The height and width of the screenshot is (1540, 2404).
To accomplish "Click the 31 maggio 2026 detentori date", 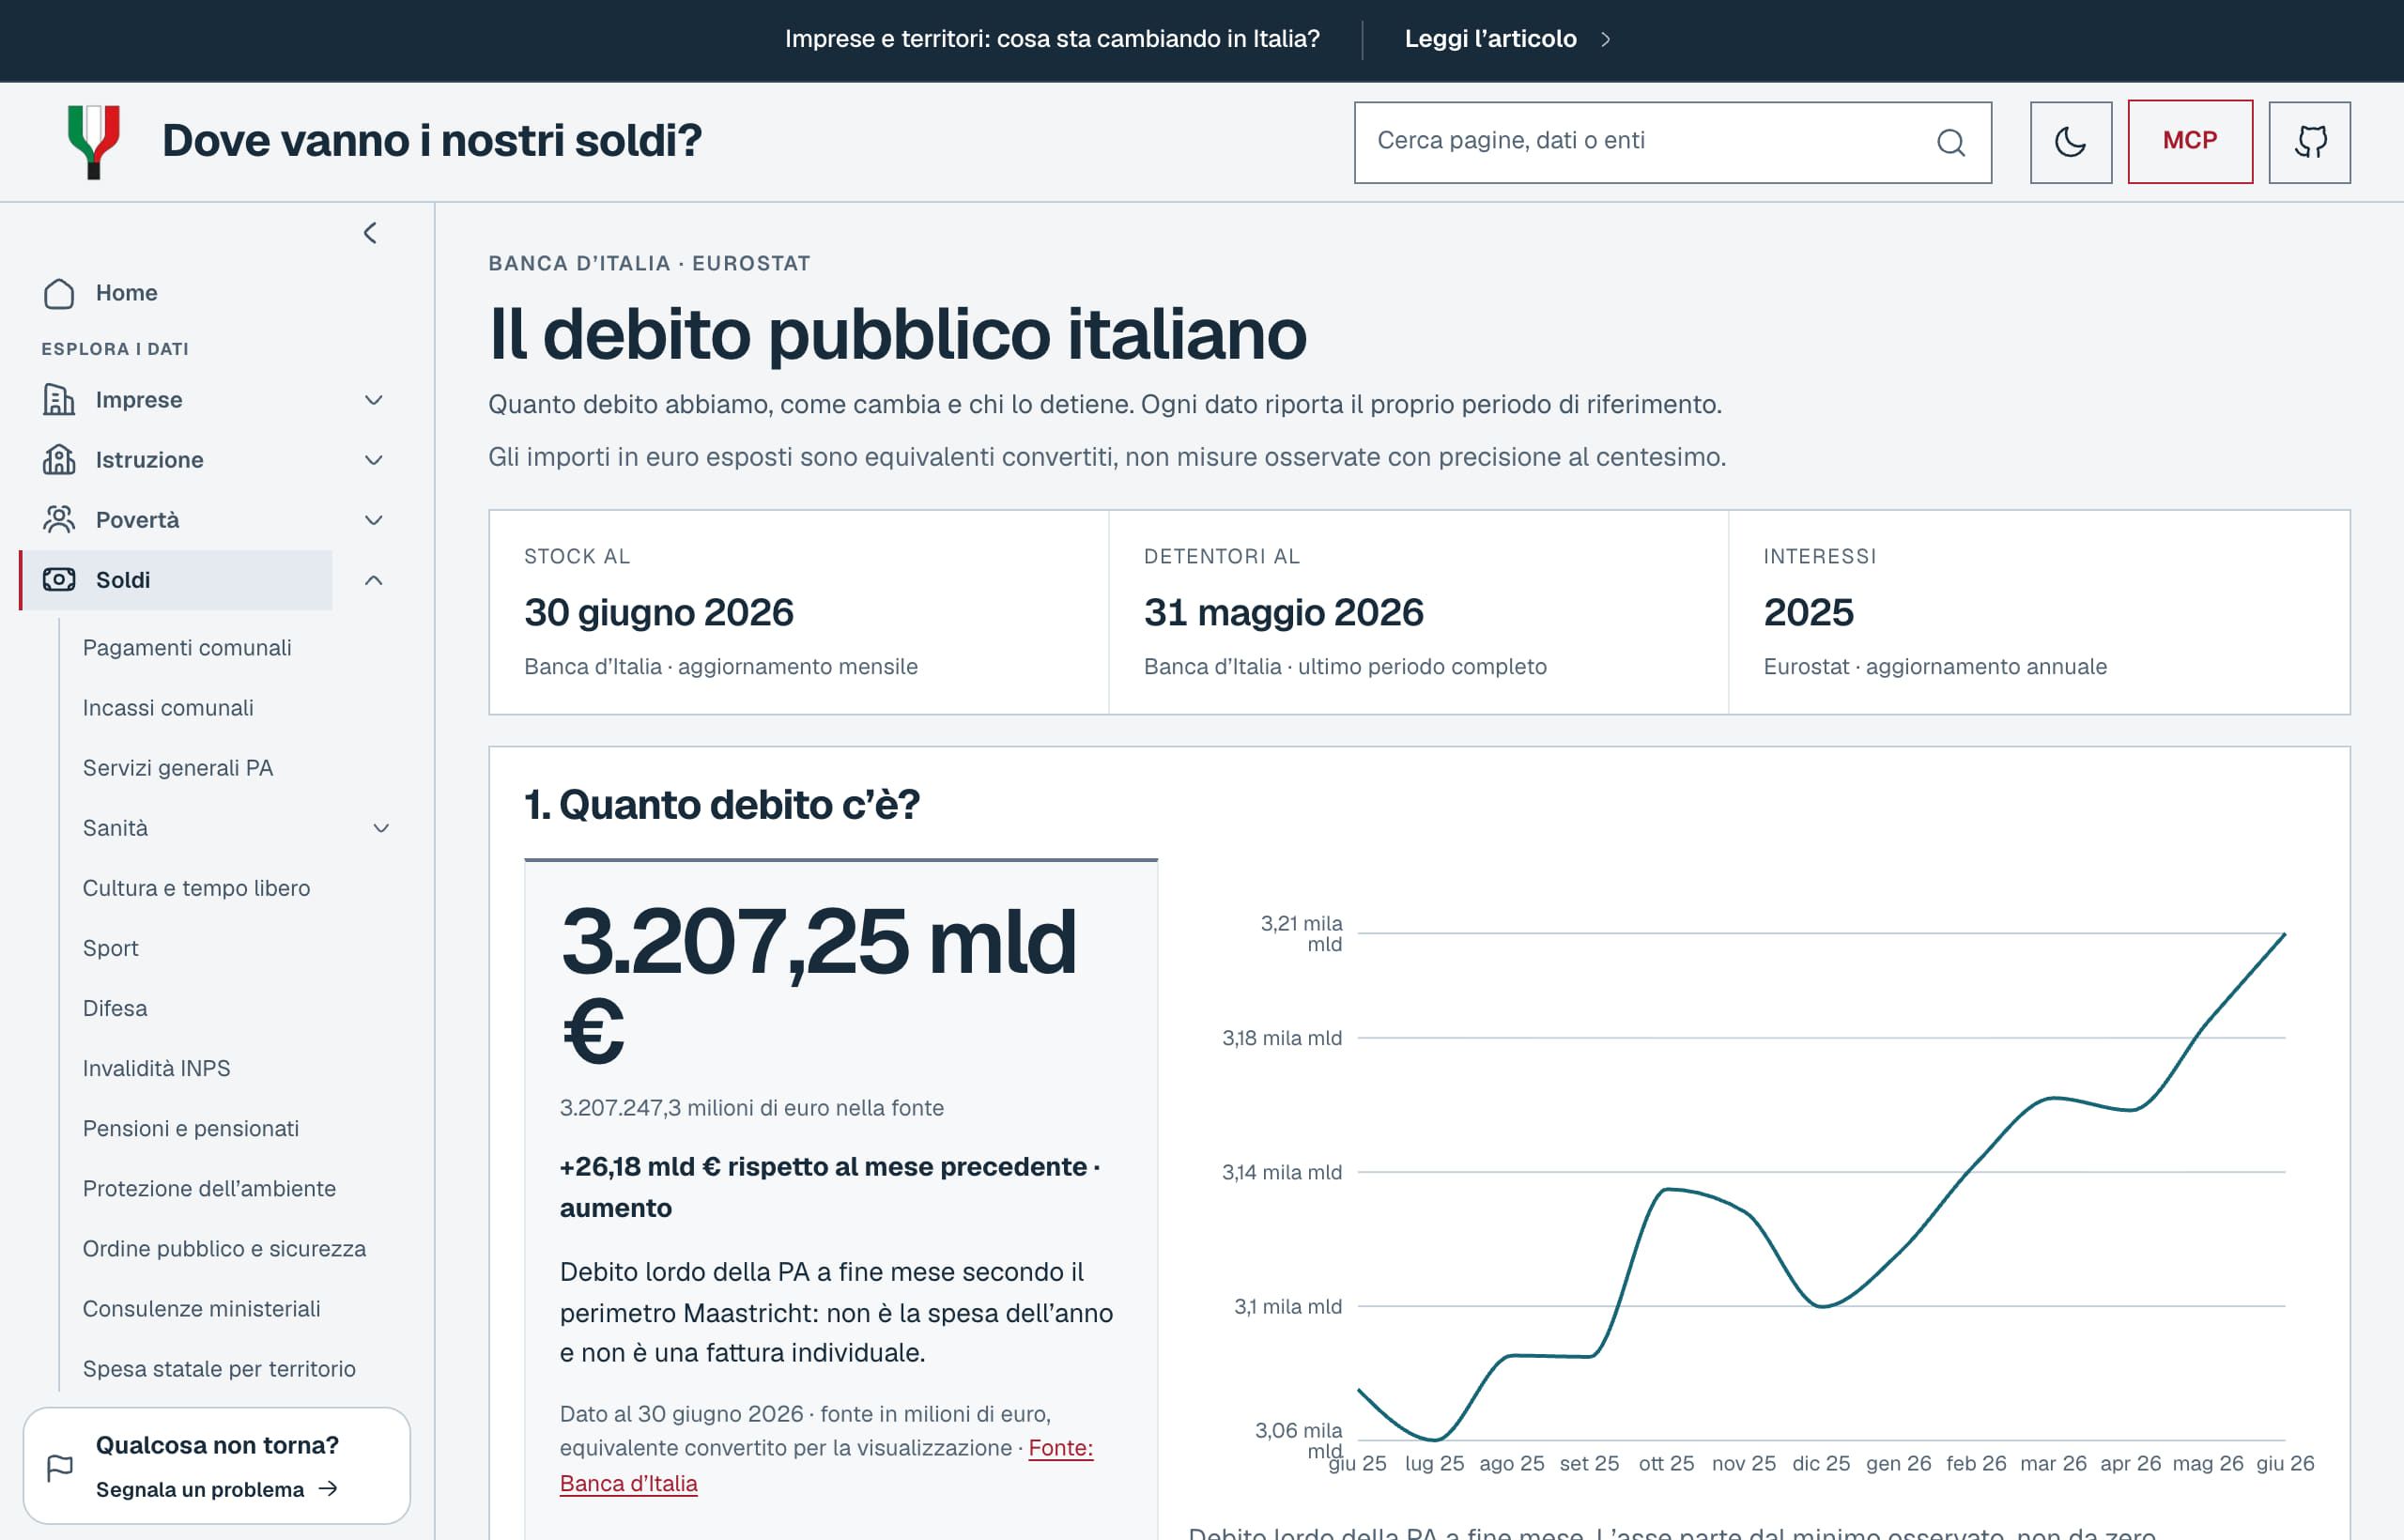I will coord(1283,612).
